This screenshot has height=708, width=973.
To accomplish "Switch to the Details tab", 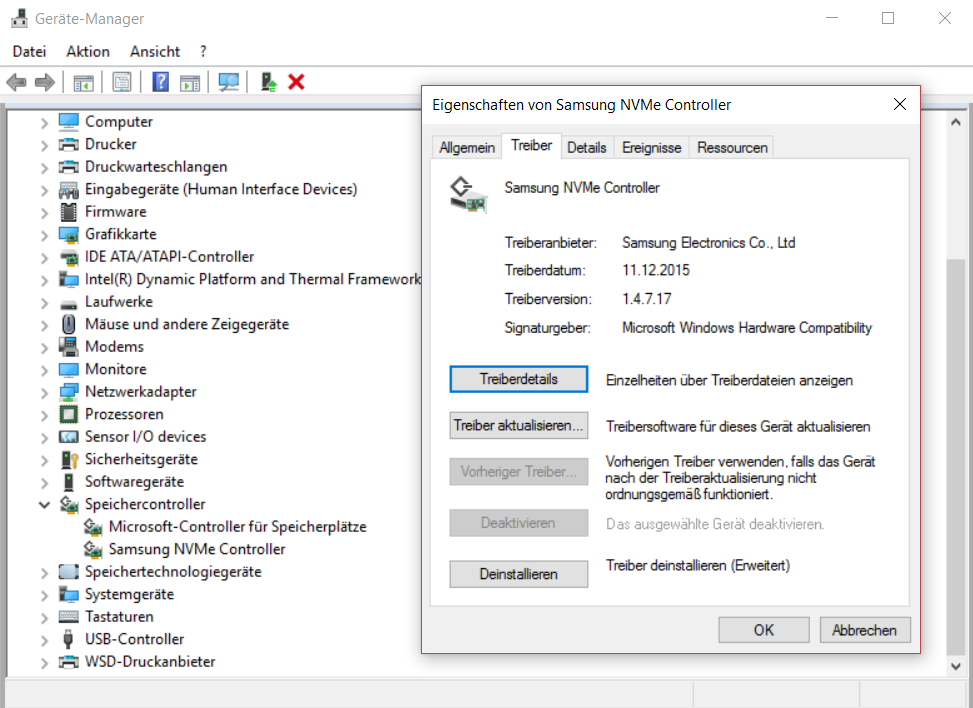I will coord(587,148).
